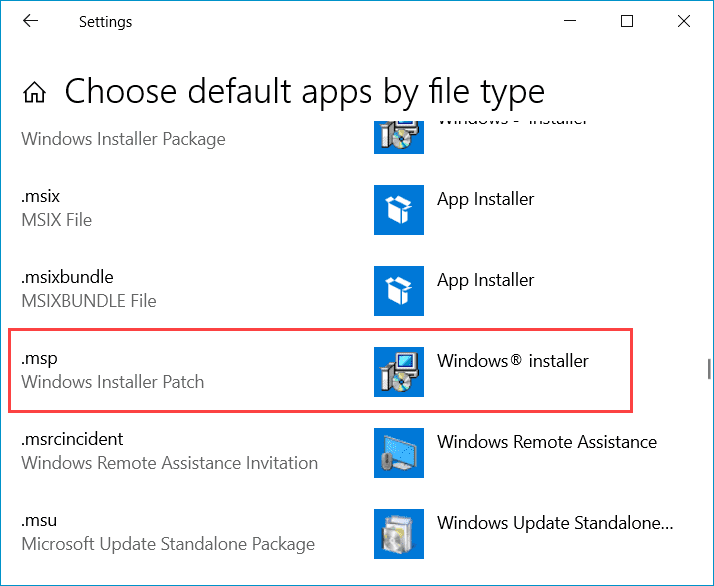The height and width of the screenshot is (586, 714).
Task: Click Microsoft Update Standalone Package description
Action: (x=168, y=545)
